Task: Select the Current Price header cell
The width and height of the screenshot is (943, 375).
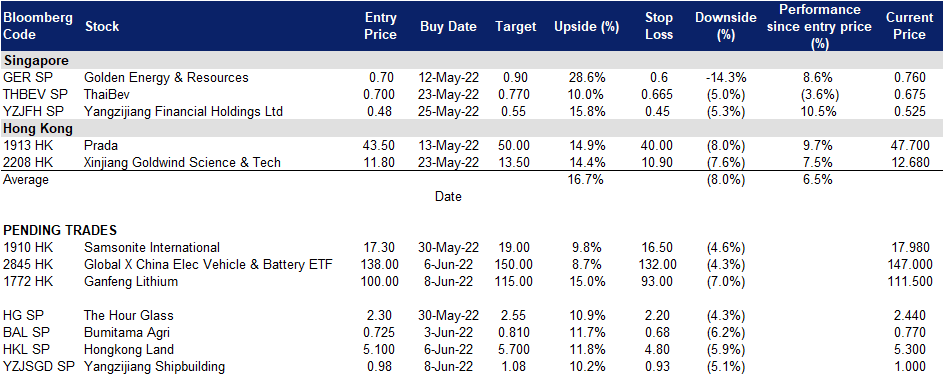Action: pos(909,26)
